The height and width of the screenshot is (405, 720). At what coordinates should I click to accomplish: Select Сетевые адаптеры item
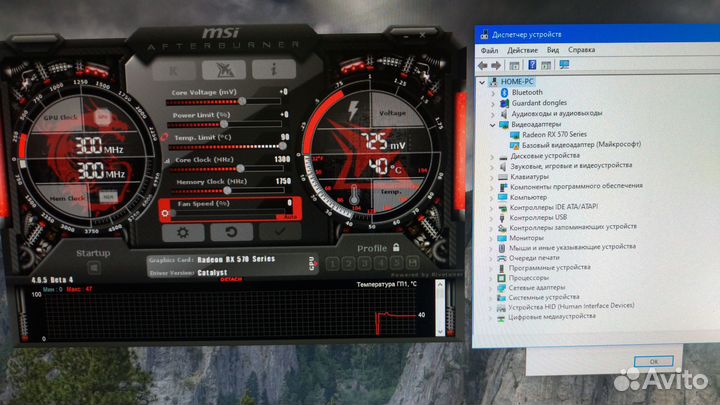tap(537, 288)
